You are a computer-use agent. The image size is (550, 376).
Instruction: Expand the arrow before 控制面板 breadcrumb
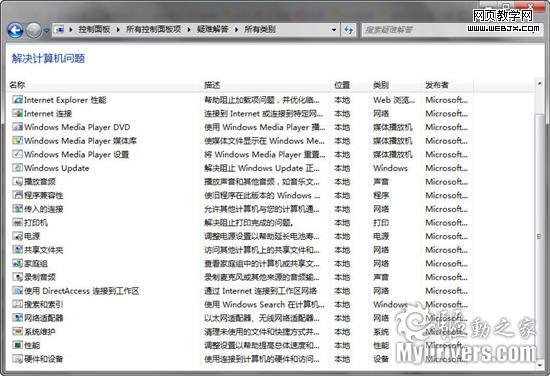71,30
